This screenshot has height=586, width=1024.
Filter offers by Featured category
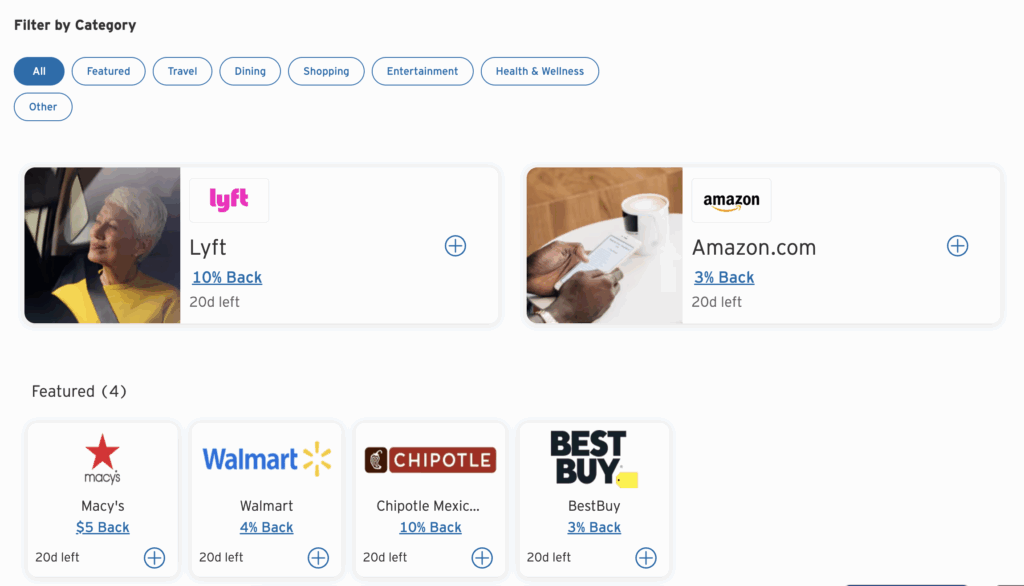click(x=108, y=71)
